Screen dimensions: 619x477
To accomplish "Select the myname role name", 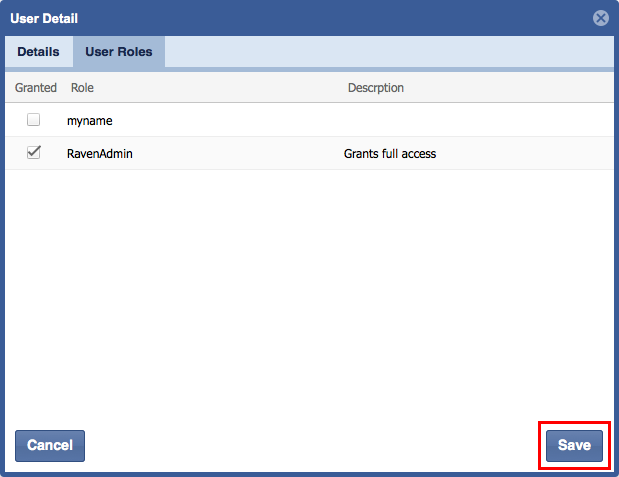I will 90,121.
